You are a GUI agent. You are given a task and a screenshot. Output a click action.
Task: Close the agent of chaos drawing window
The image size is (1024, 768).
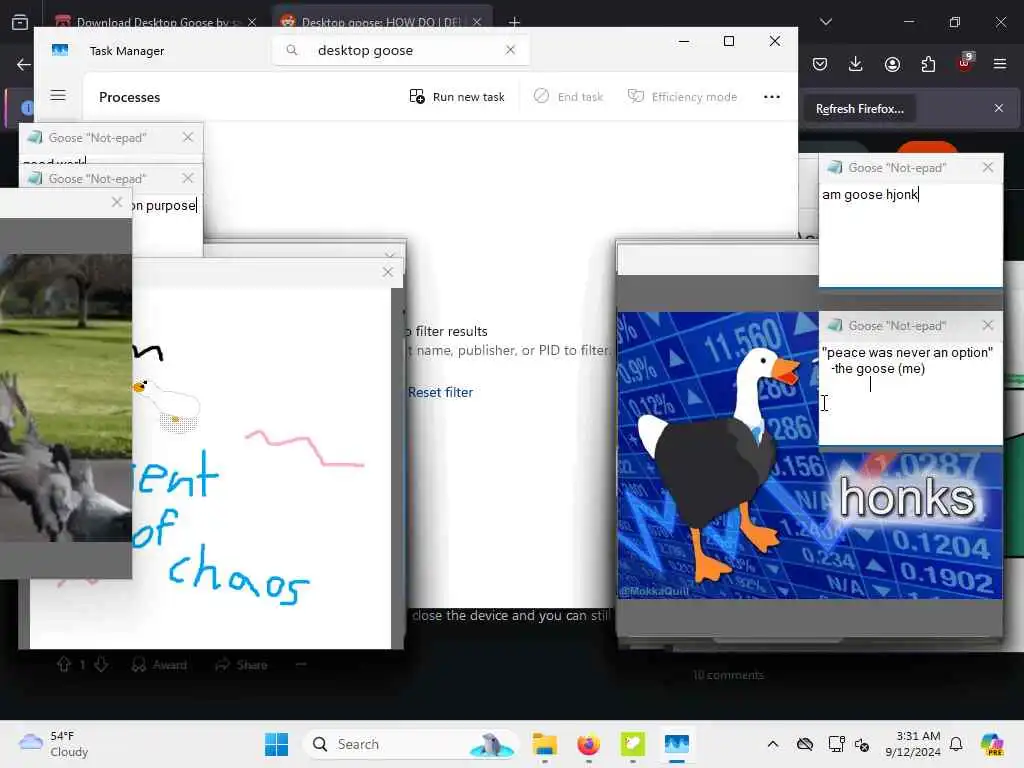point(387,272)
